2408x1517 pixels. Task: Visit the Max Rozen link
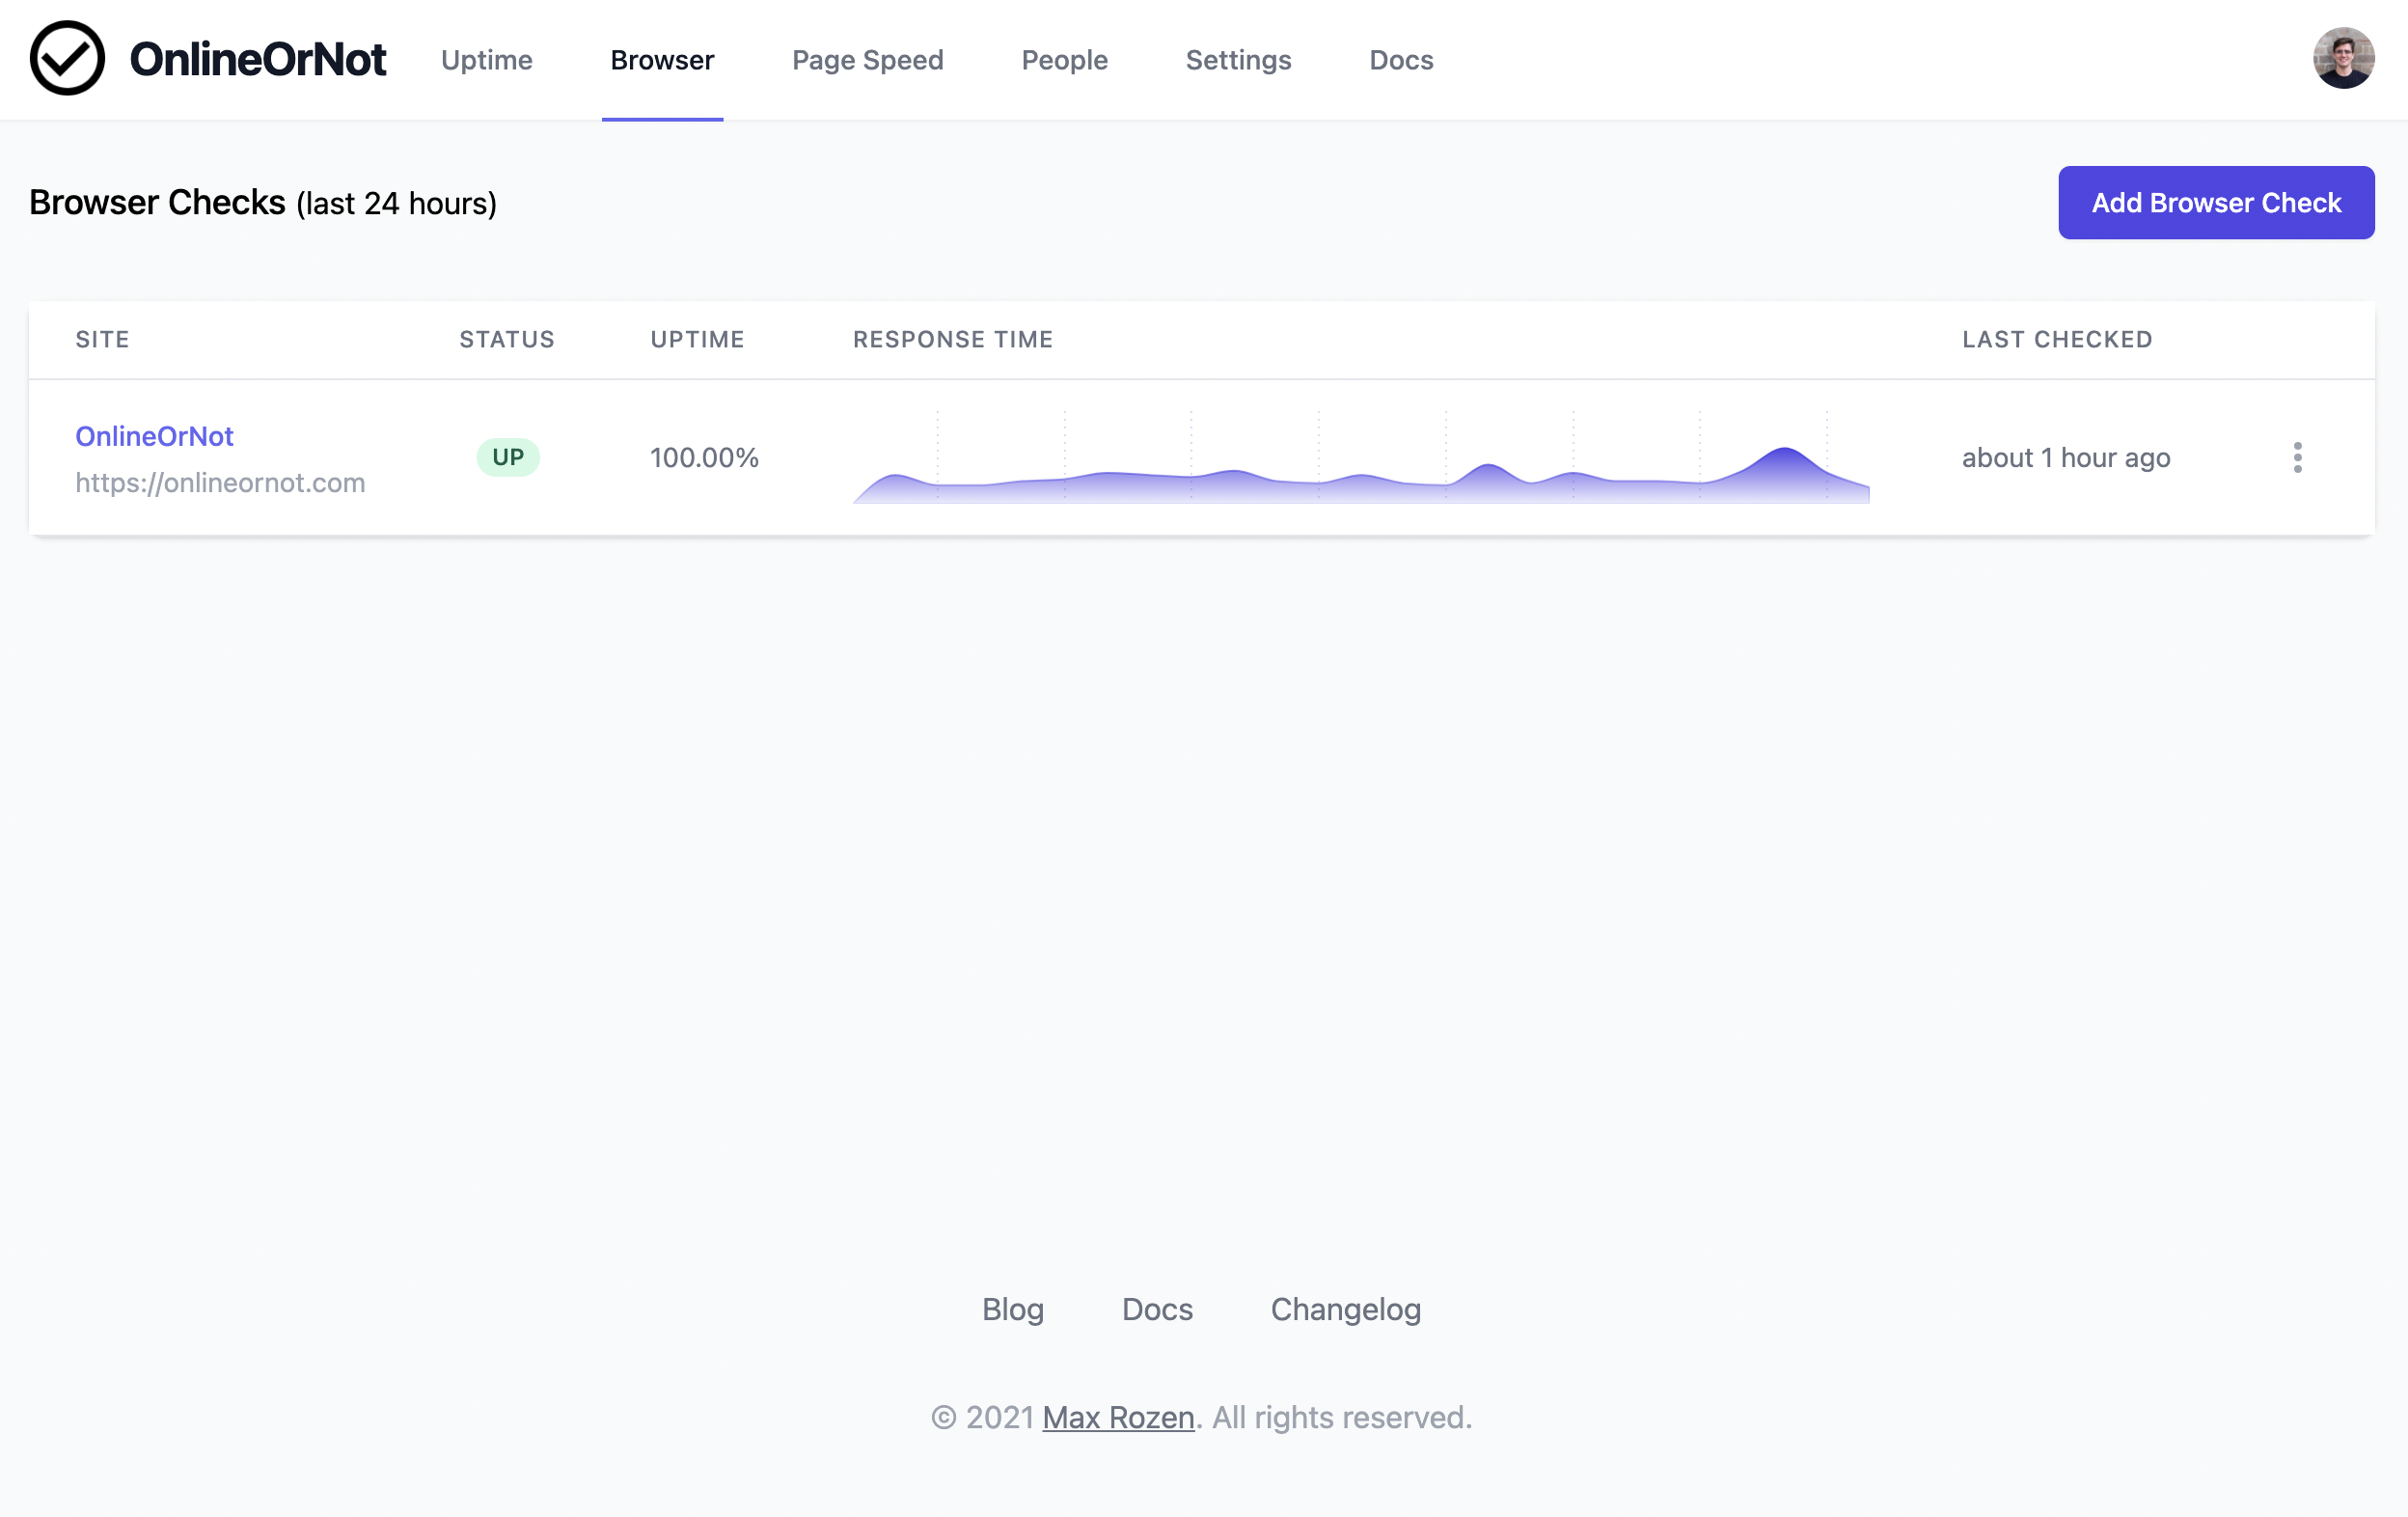tap(1118, 1417)
